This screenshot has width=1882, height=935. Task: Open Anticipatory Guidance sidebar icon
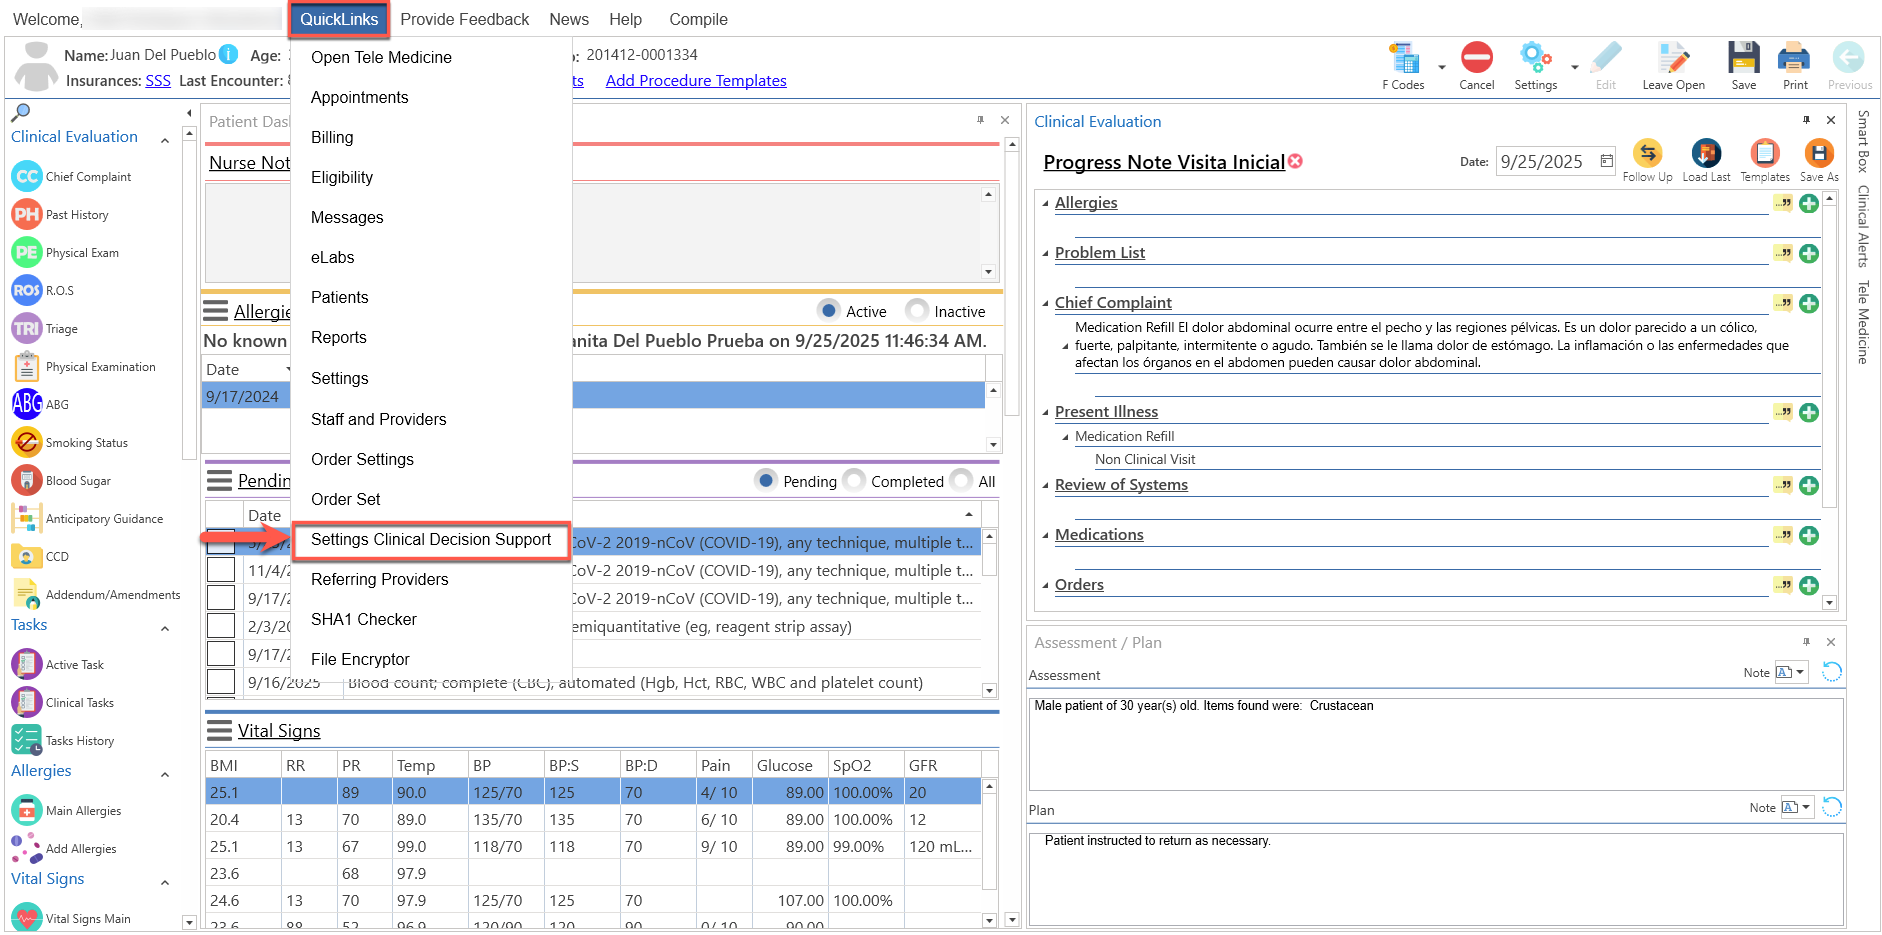(27, 519)
